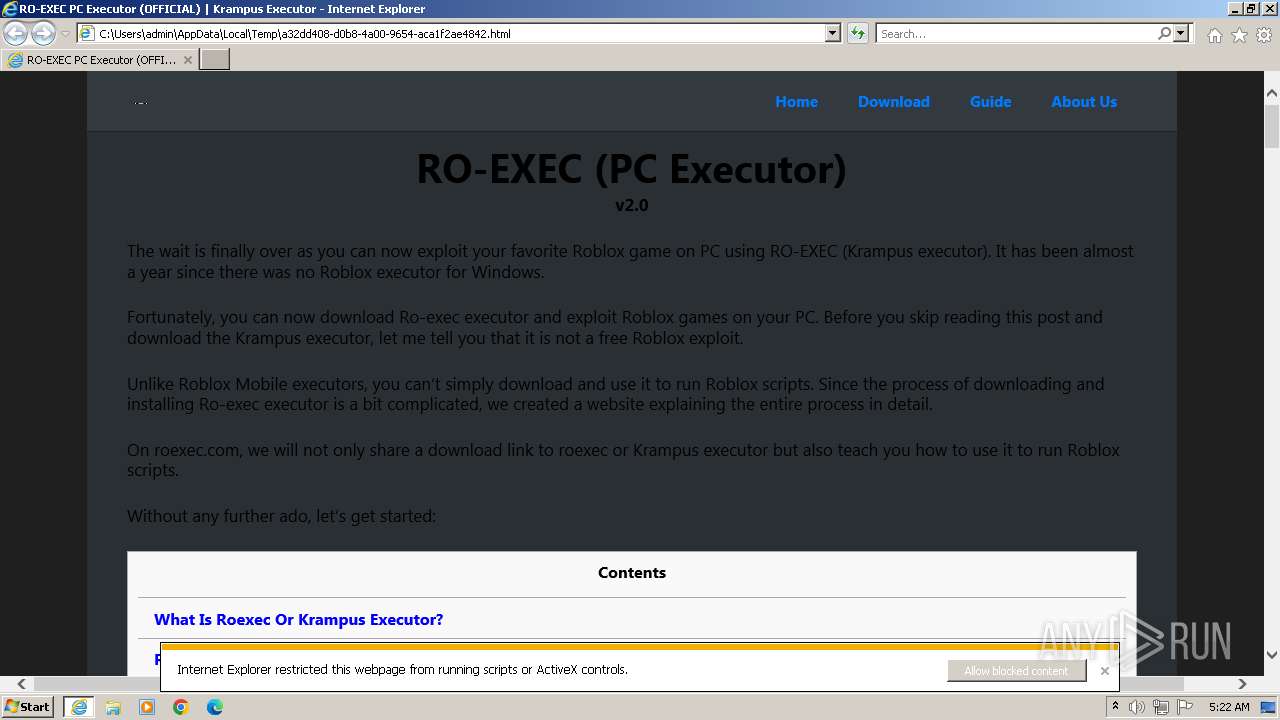The width and height of the screenshot is (1280, 720).
Task: Click the network tray icon
Action: pyautogui.click(x=1161, y=707)
